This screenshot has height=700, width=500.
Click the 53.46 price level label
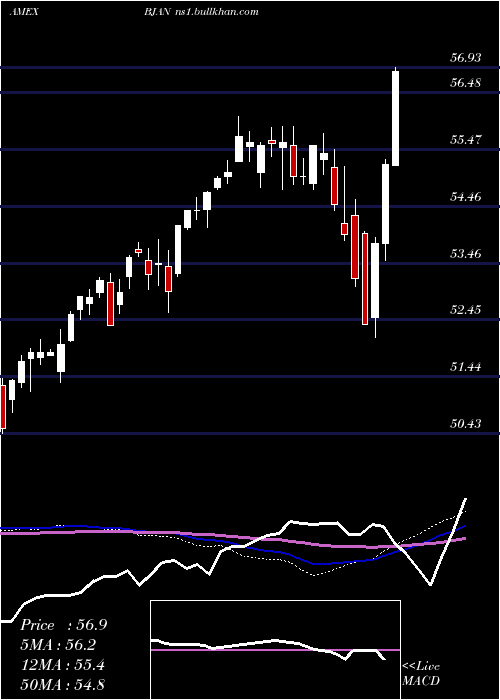pyautogui.click(x=466, y=254)
